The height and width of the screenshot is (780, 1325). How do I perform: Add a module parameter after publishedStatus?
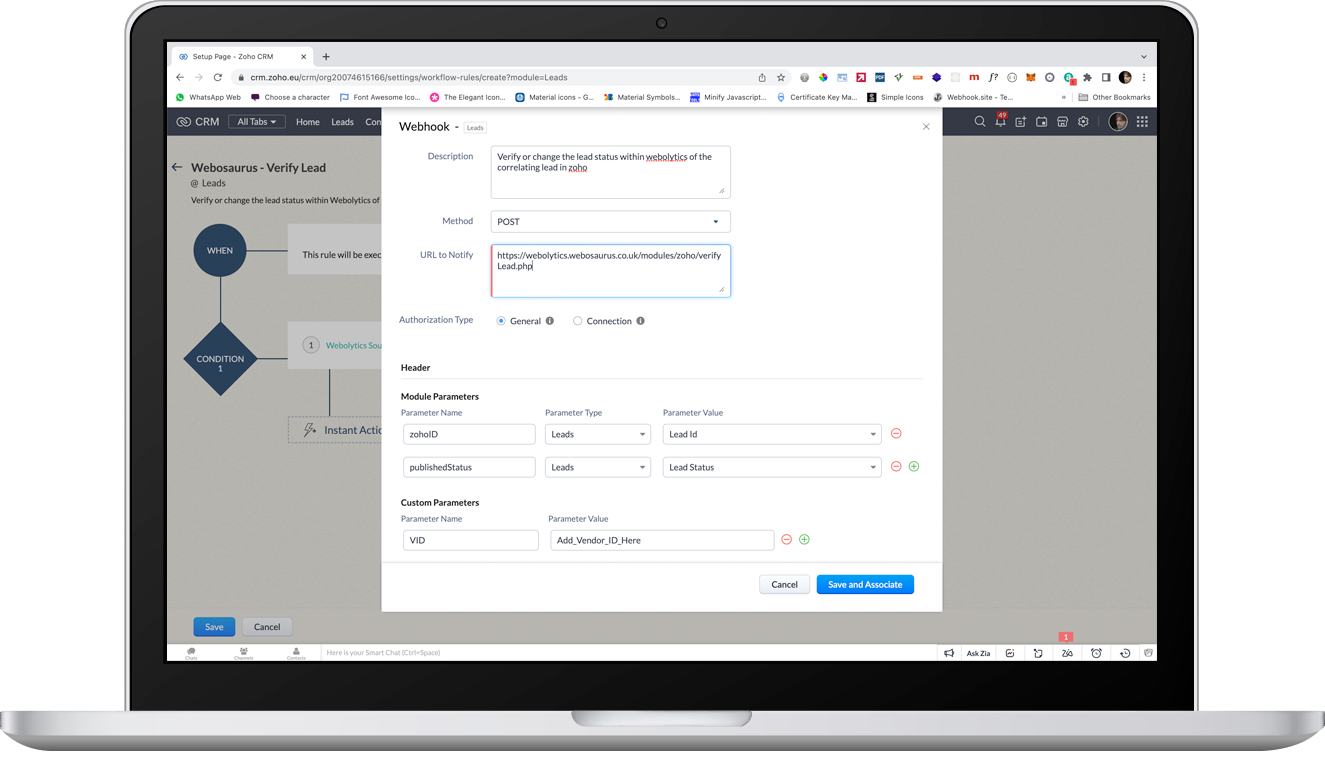pyautogui.click(x=914, y=467)
